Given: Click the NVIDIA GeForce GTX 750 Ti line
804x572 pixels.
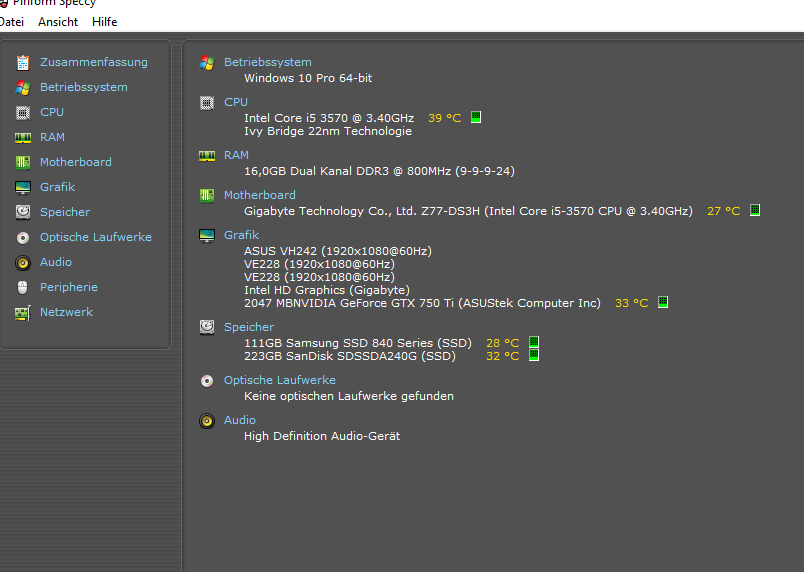Looking at the screenshot, I should (423, 303).
